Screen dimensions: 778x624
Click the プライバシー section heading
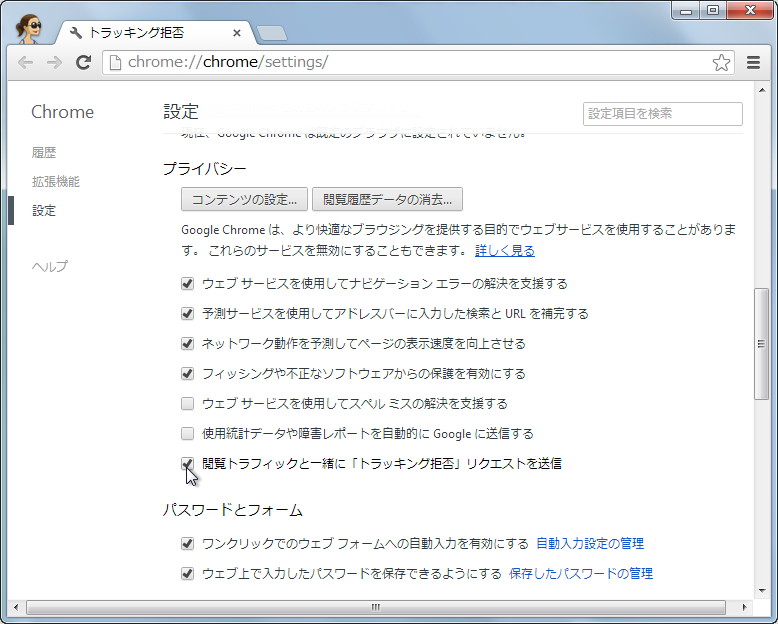click(204, 169)
